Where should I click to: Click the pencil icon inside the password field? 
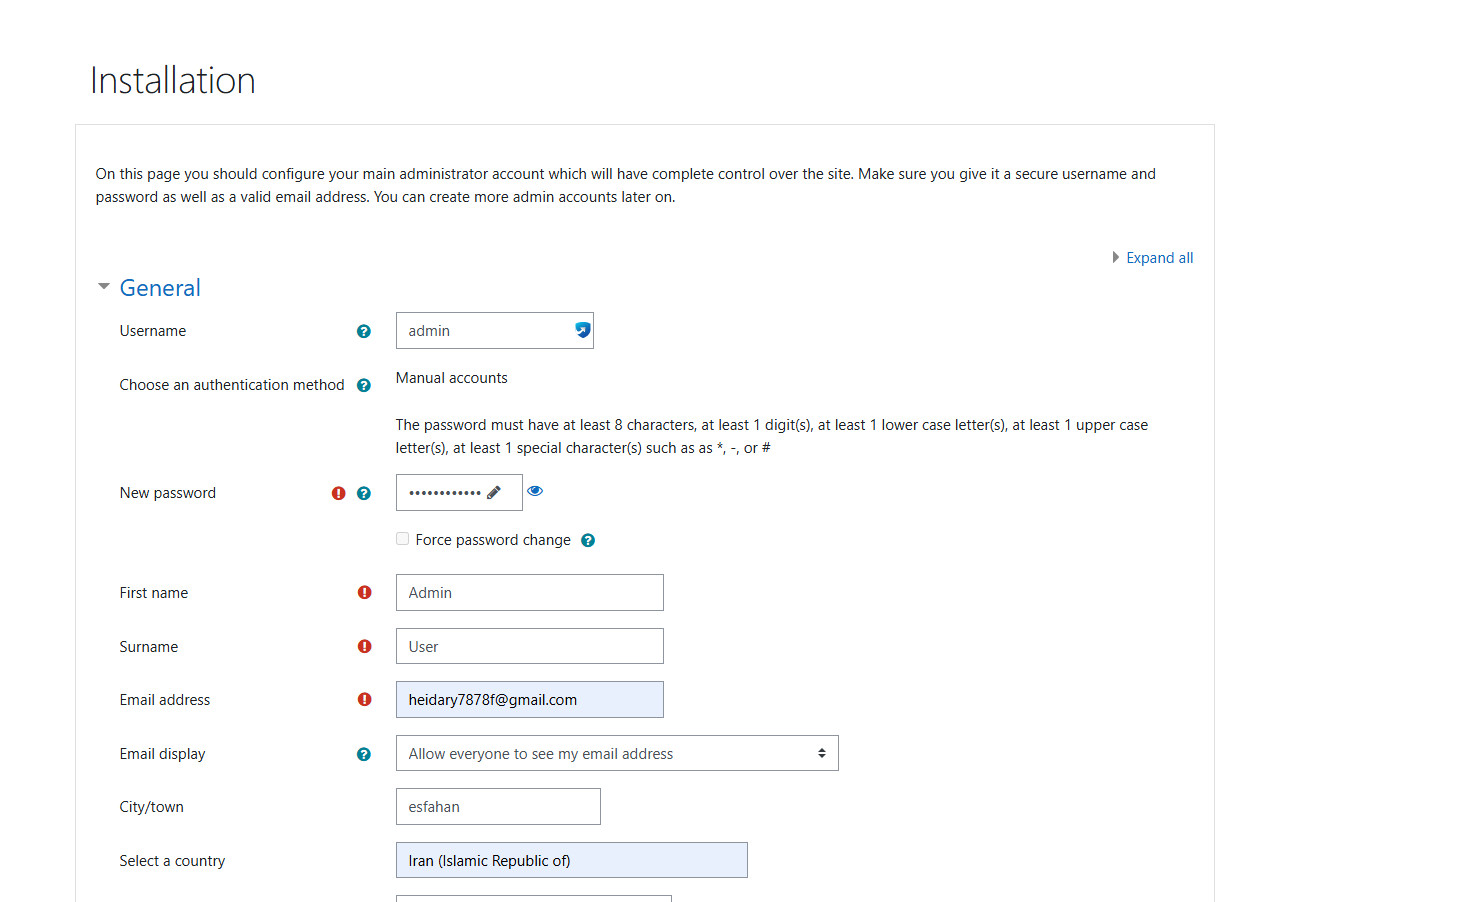point(495,491)
